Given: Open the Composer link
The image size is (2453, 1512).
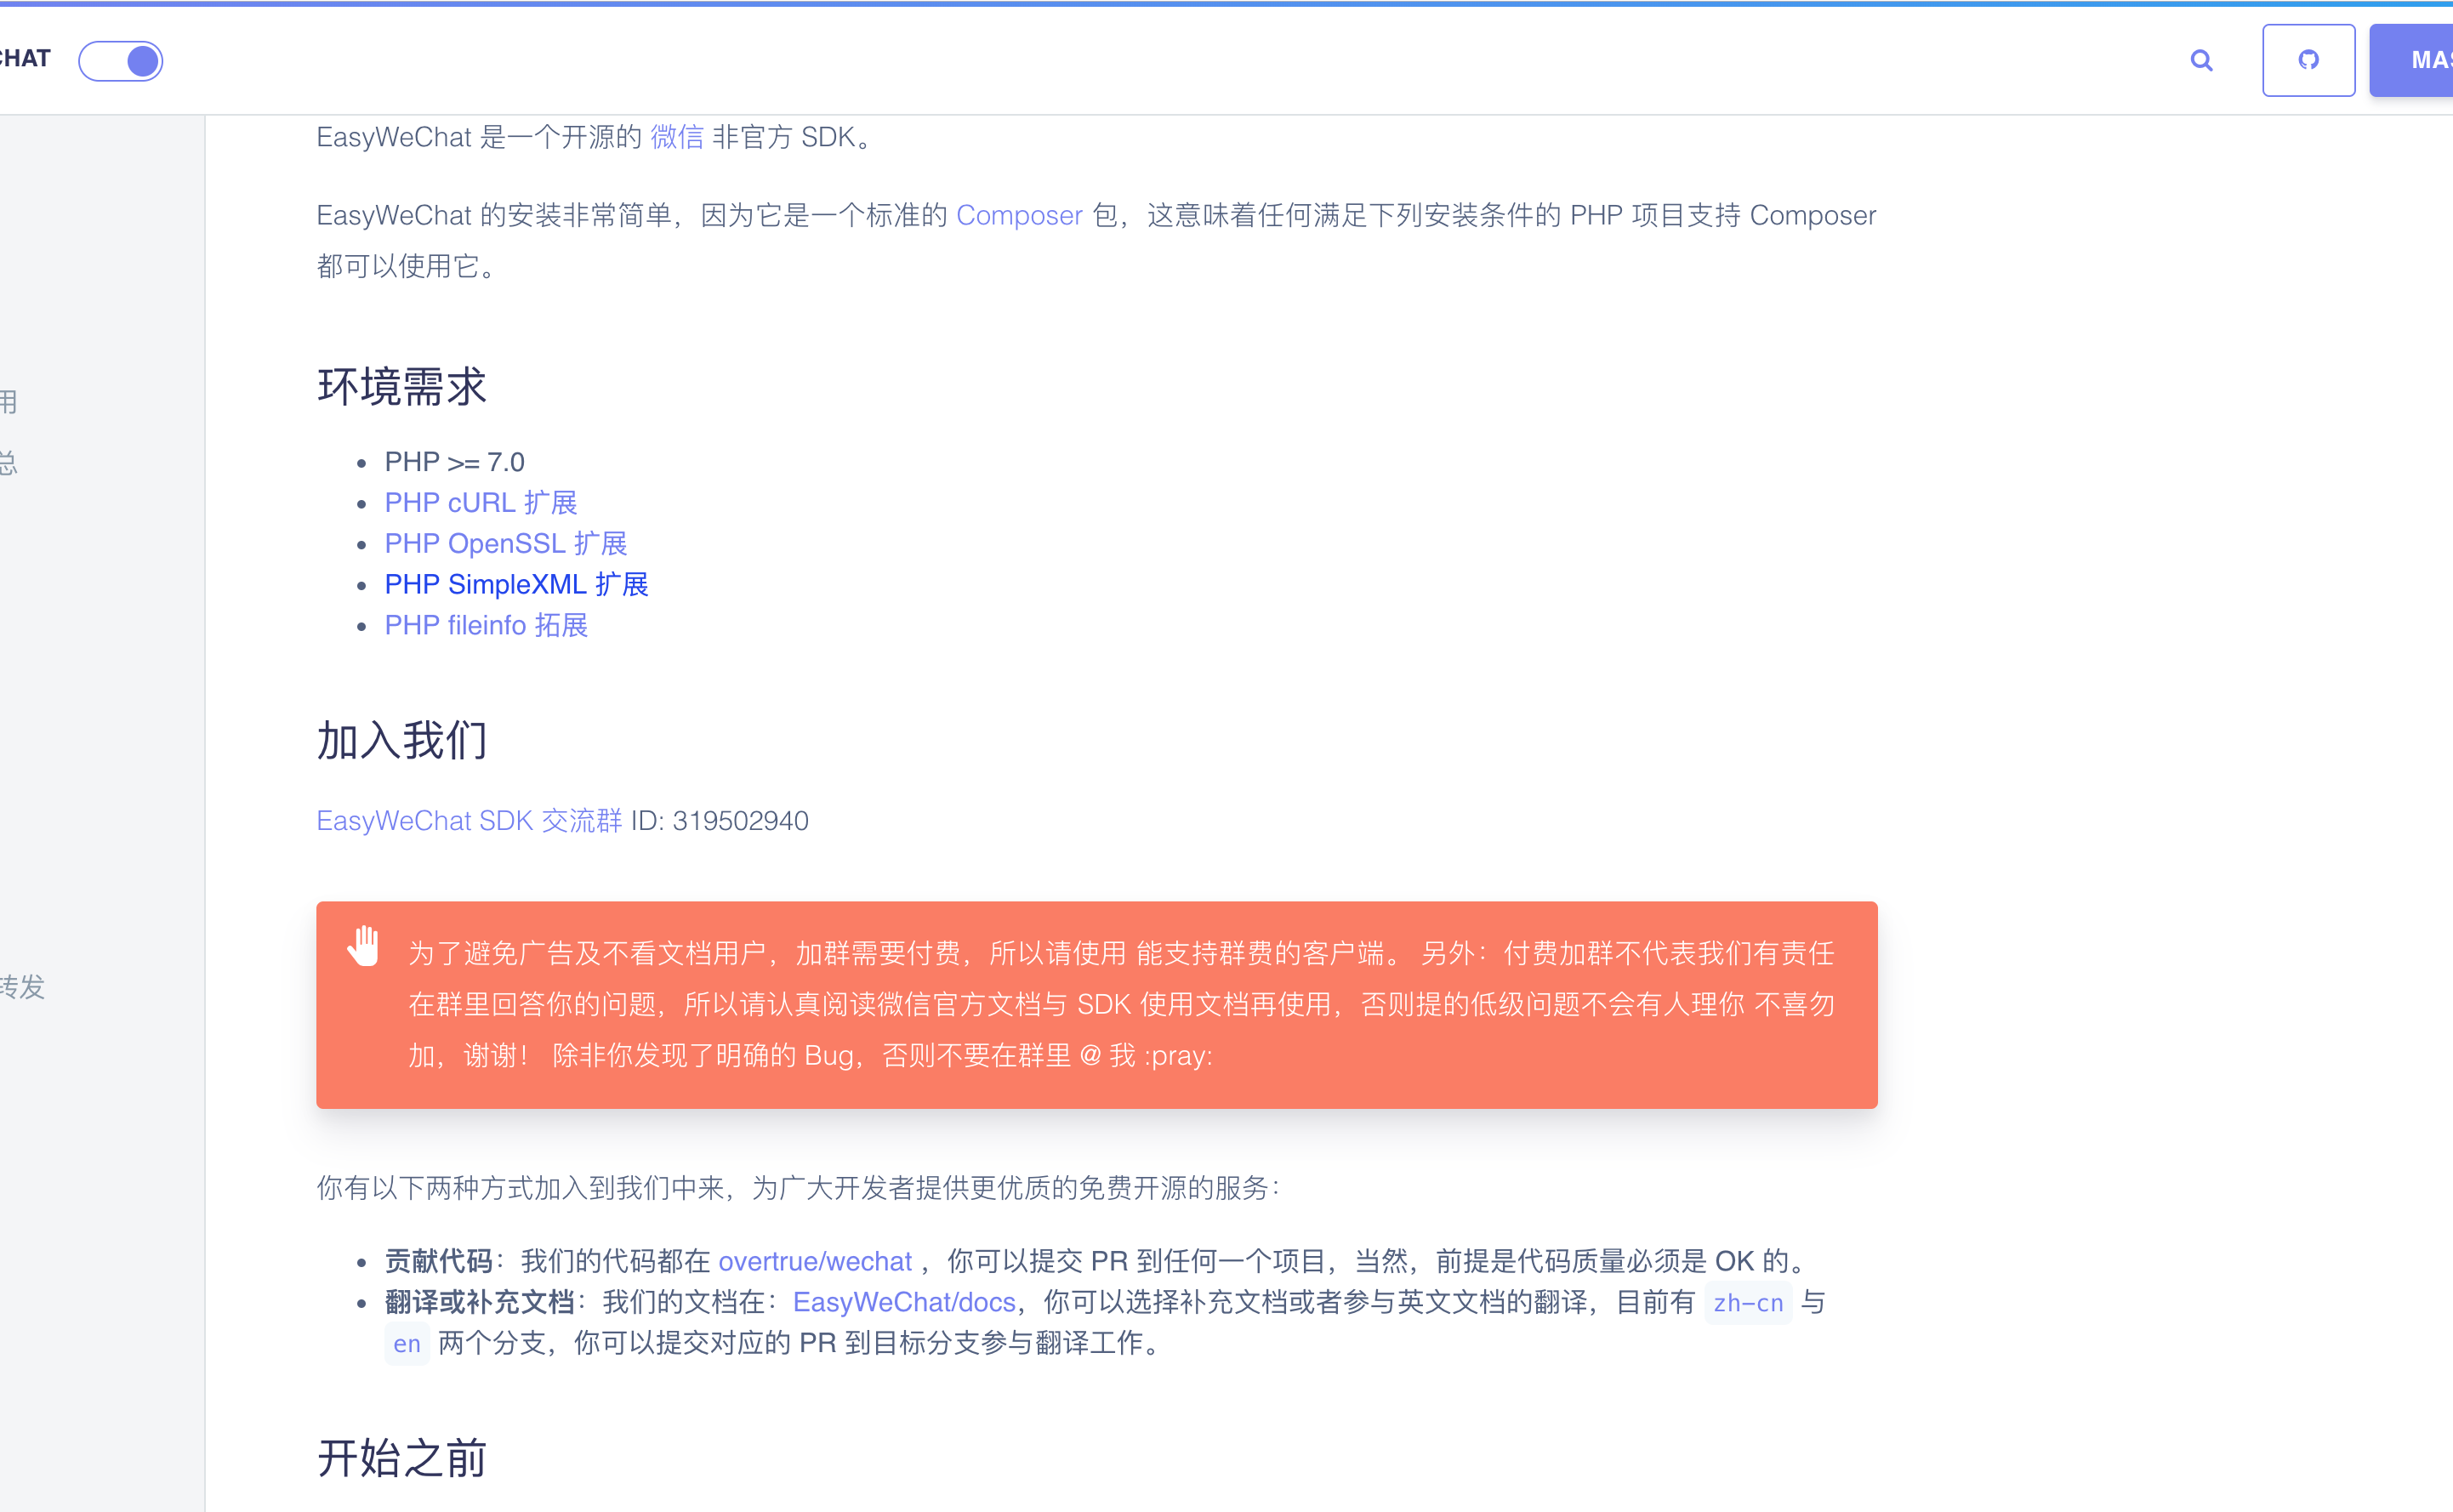Looking at the screenshot, I should (x=1018, y=215).
